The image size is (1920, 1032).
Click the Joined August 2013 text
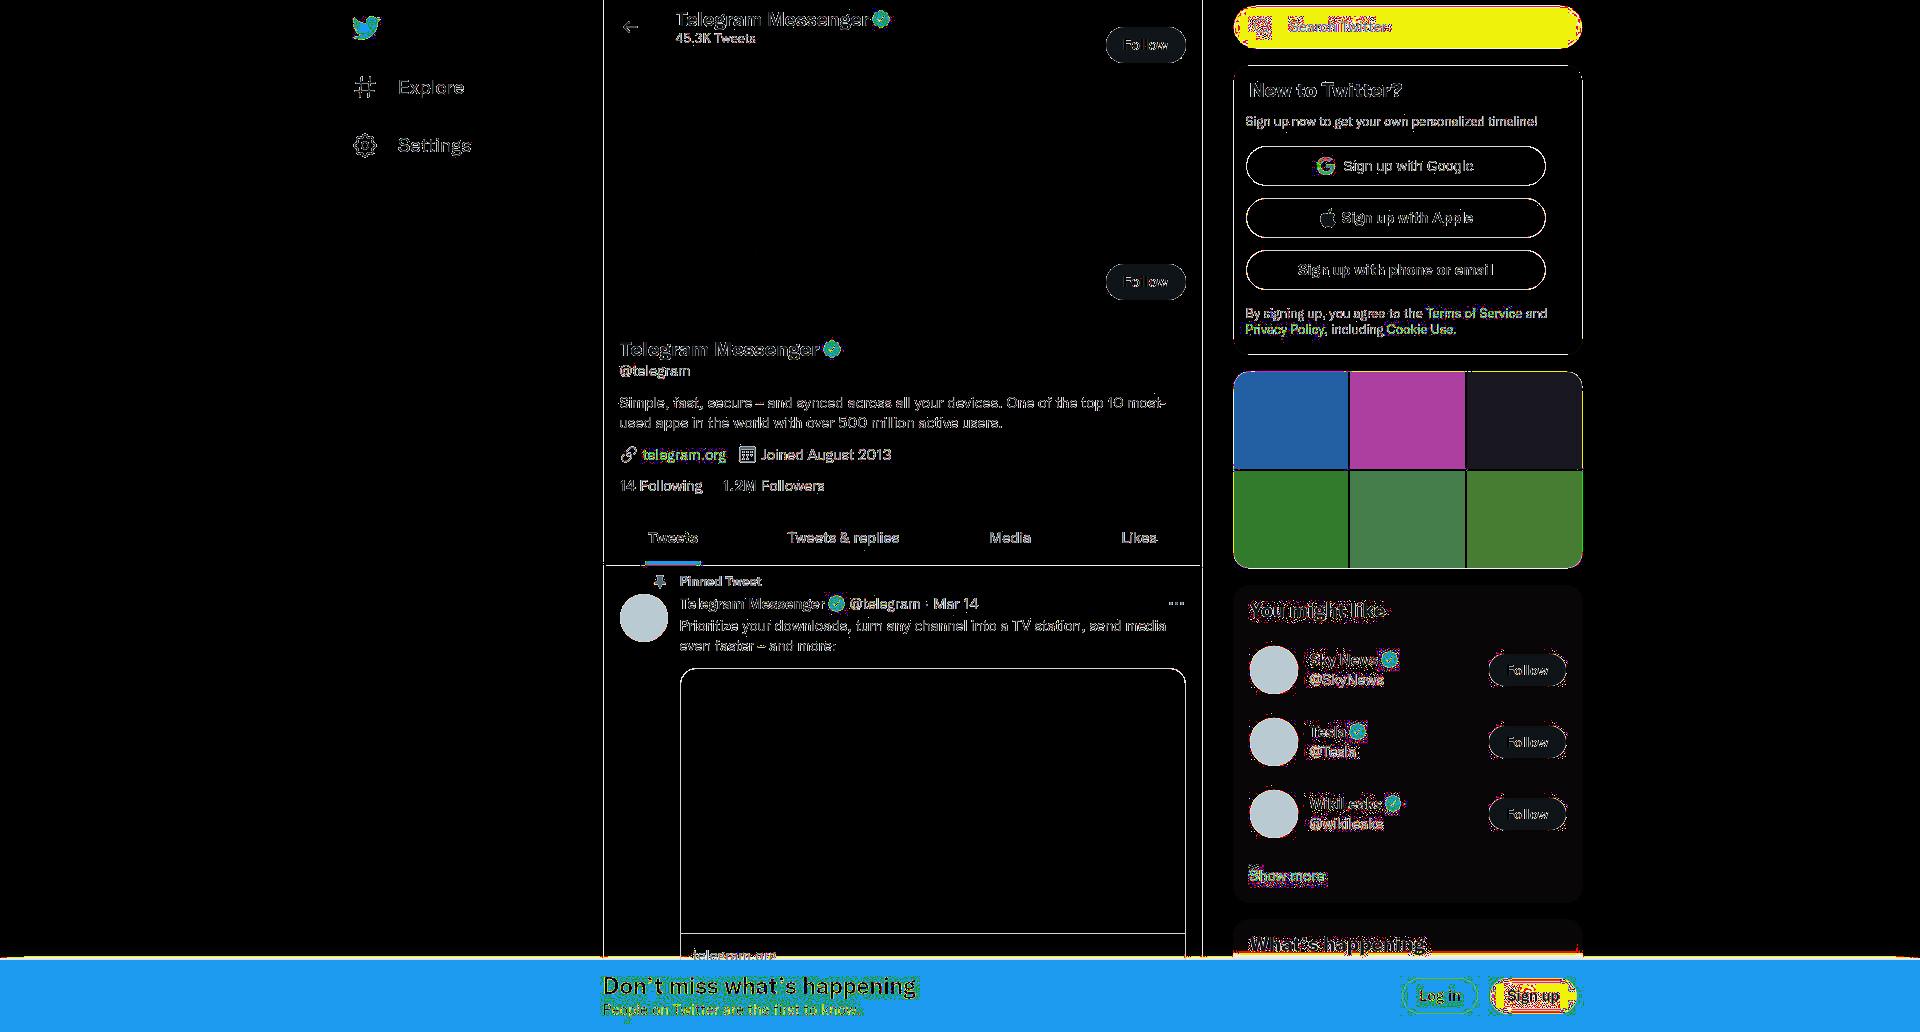tap(826, 454)
